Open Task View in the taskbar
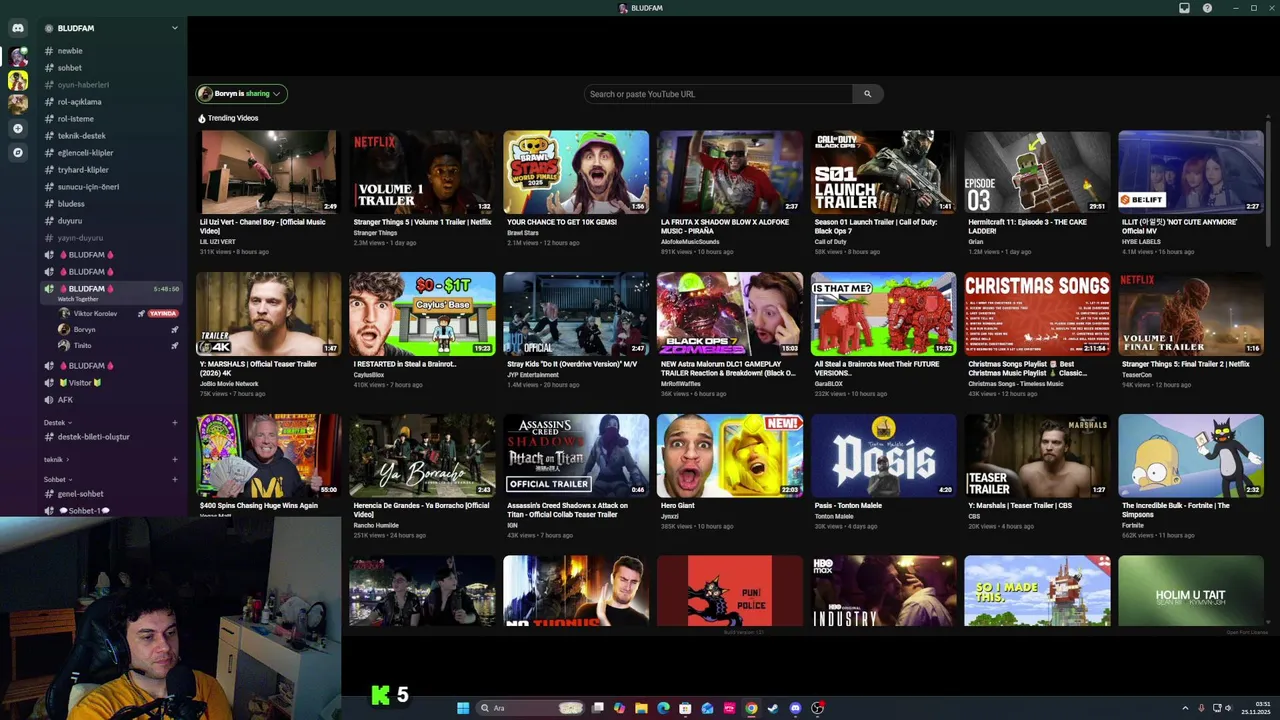 click(598, 708)
